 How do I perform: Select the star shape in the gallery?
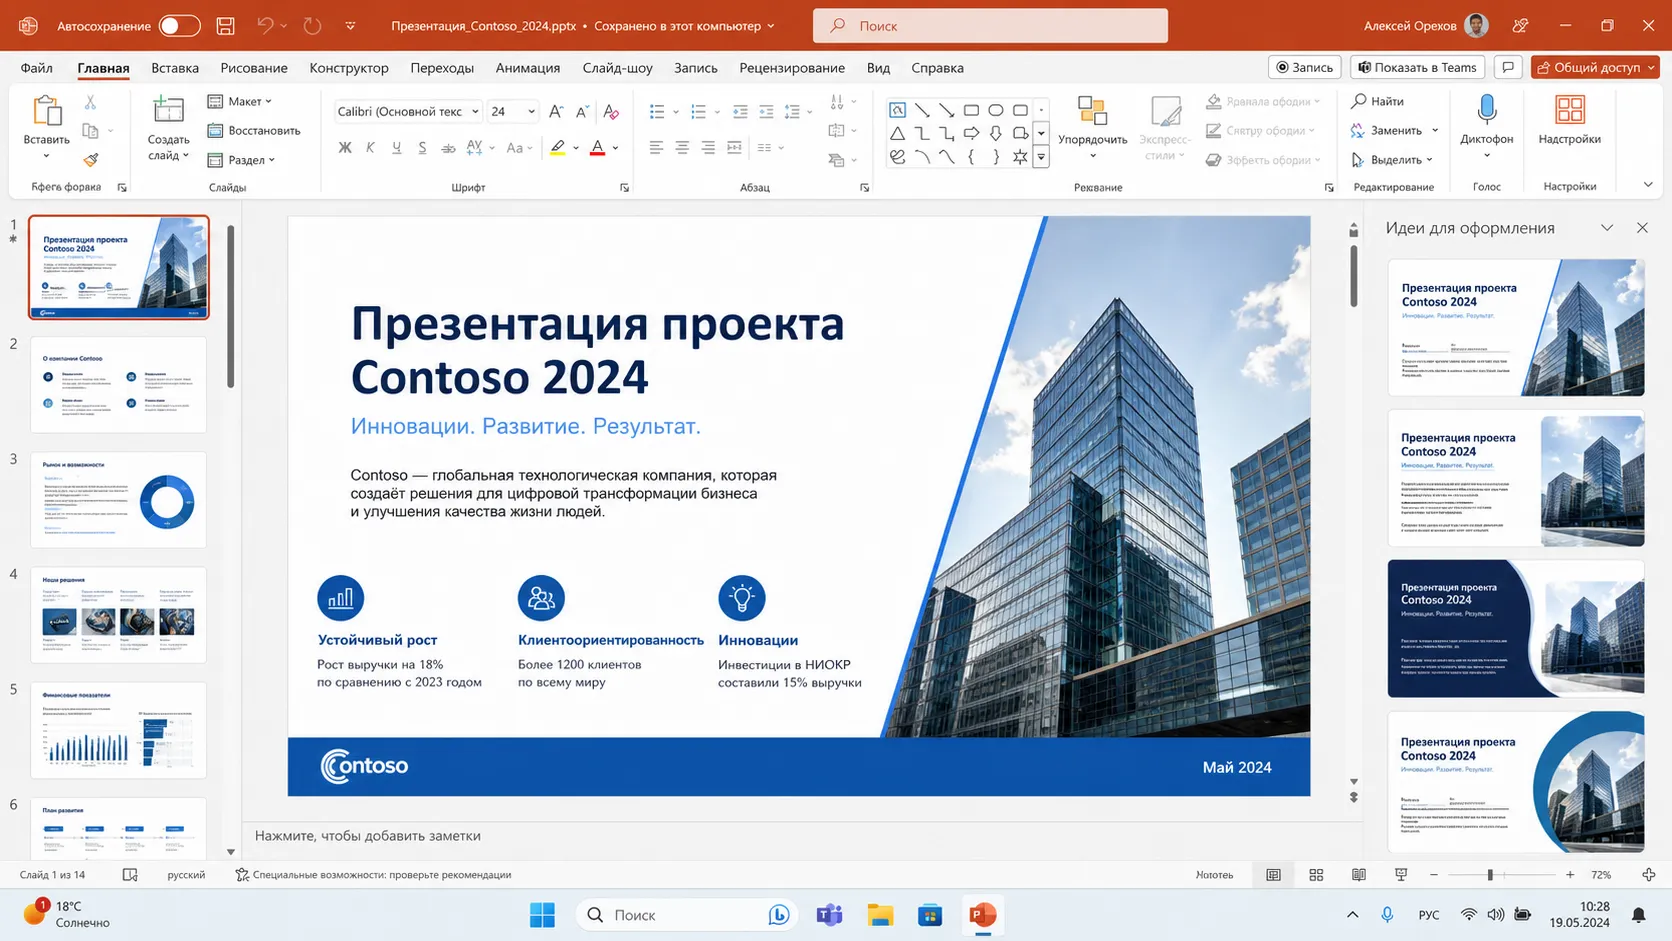coord(1020,157)
